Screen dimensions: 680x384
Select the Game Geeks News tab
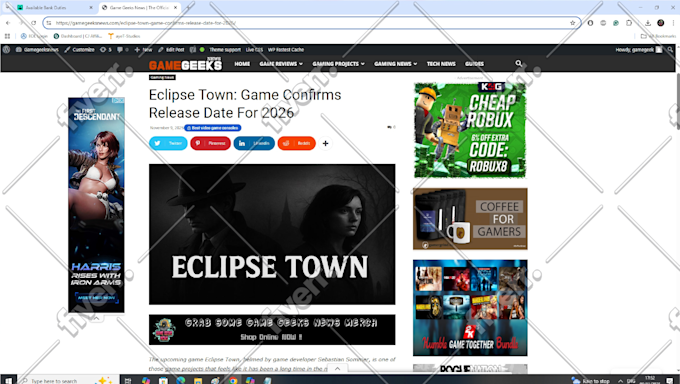pos(140,8)
